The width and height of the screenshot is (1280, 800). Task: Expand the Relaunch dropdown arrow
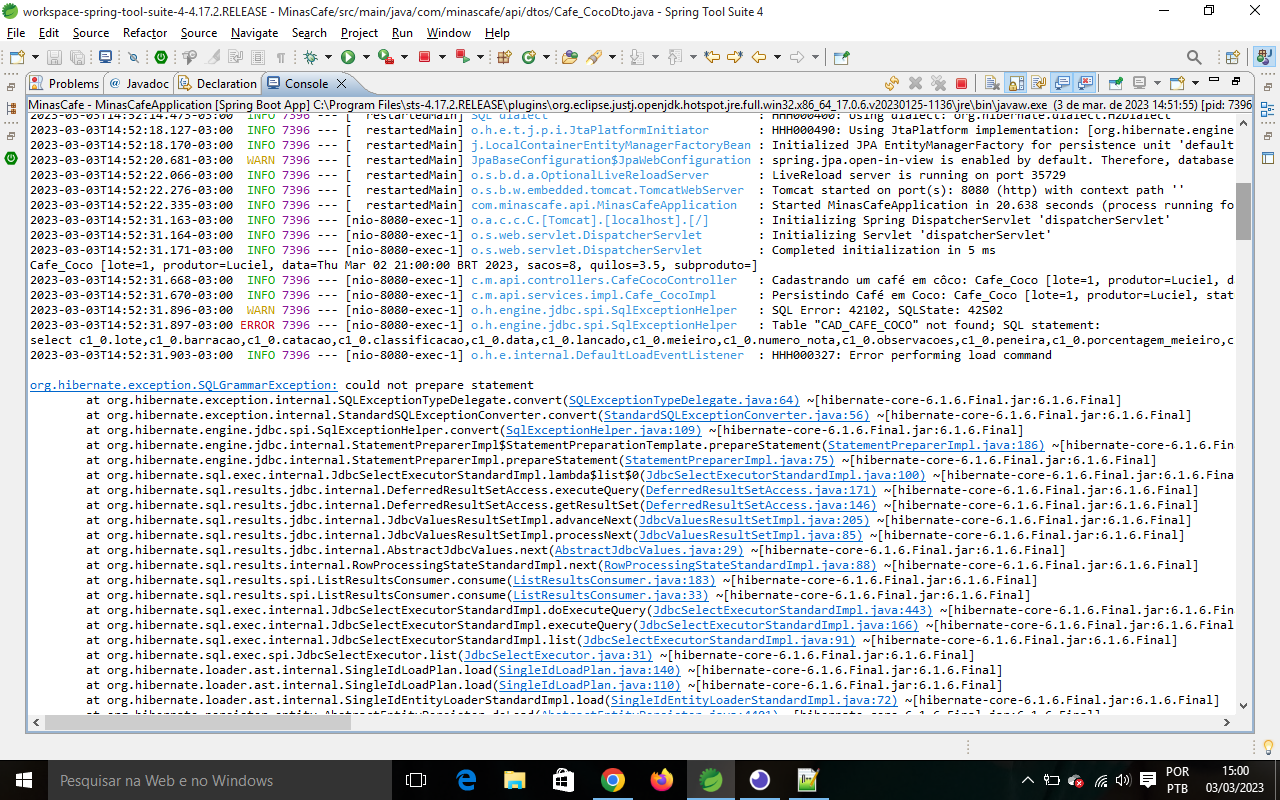[480, 57]
